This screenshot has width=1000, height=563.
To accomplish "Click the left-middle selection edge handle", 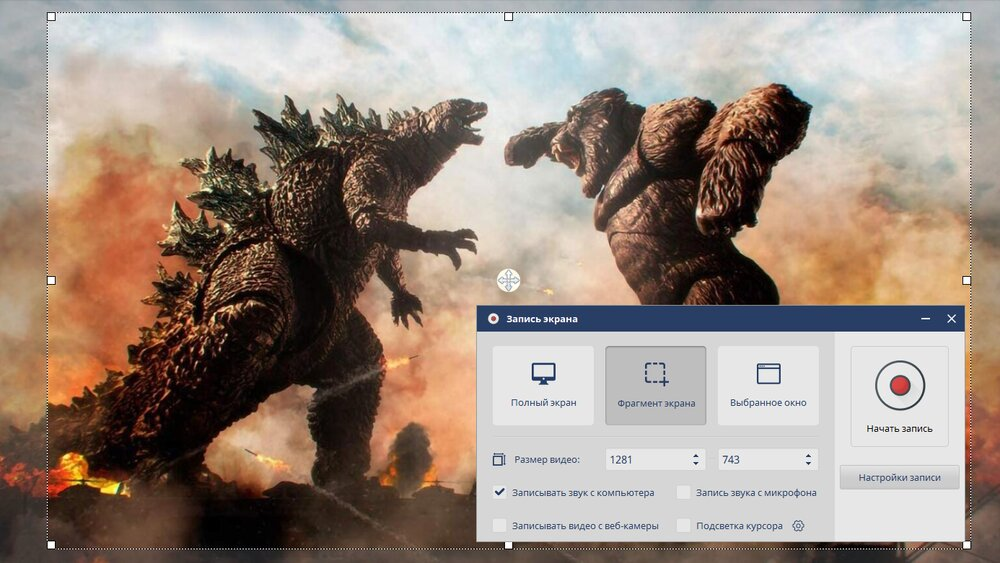I will click(x=52, y=280).
